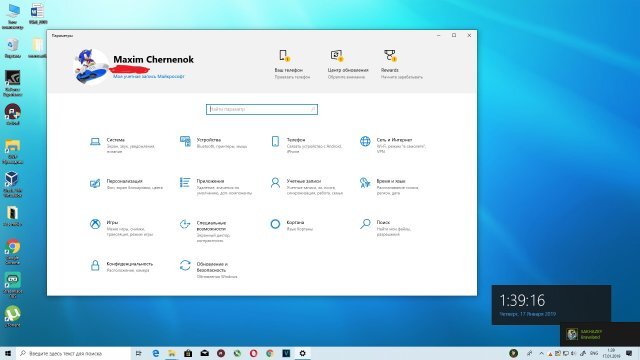Focus the Найти параметр search field
This screenshot has width=640, height=360.
click(x=262, y=109)
